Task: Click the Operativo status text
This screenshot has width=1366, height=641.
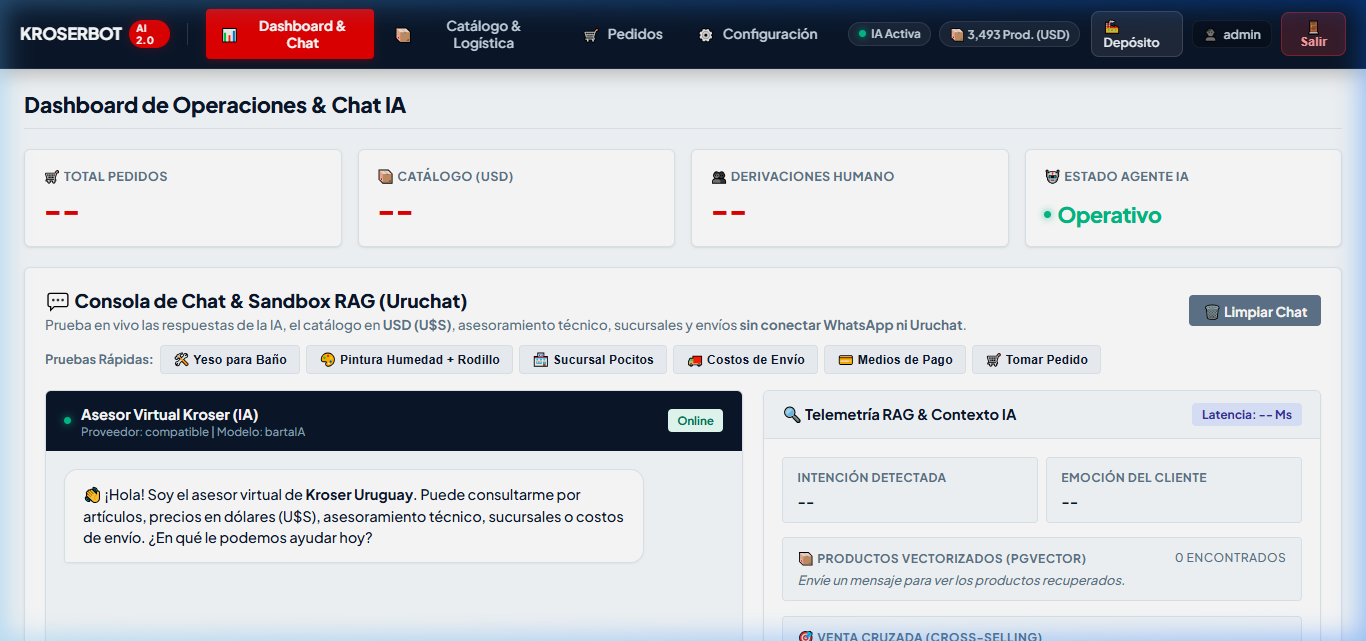Action: 1109,215
